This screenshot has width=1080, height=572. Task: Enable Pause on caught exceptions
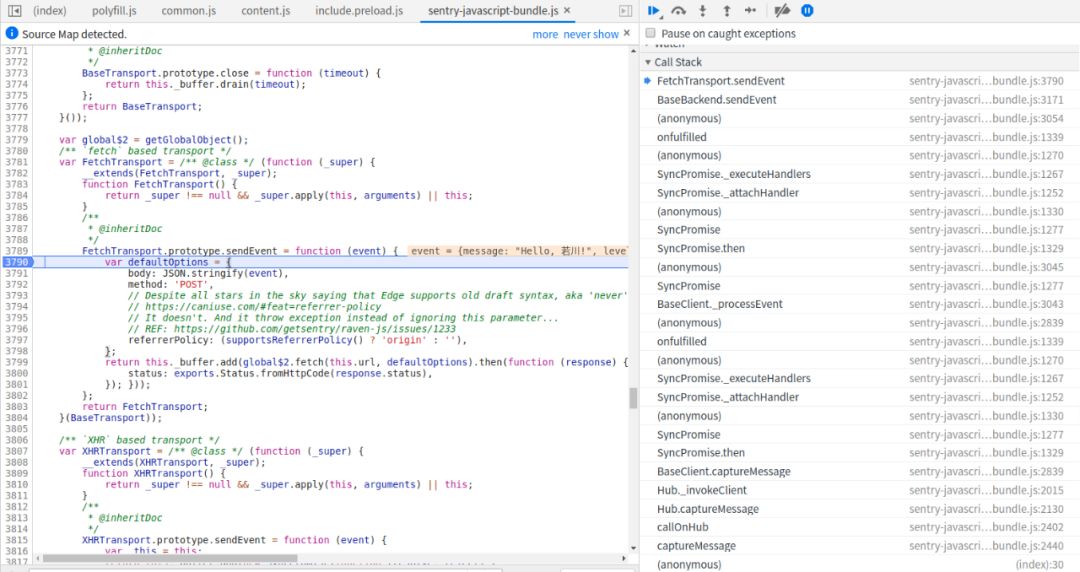click(x=650, y=33)
